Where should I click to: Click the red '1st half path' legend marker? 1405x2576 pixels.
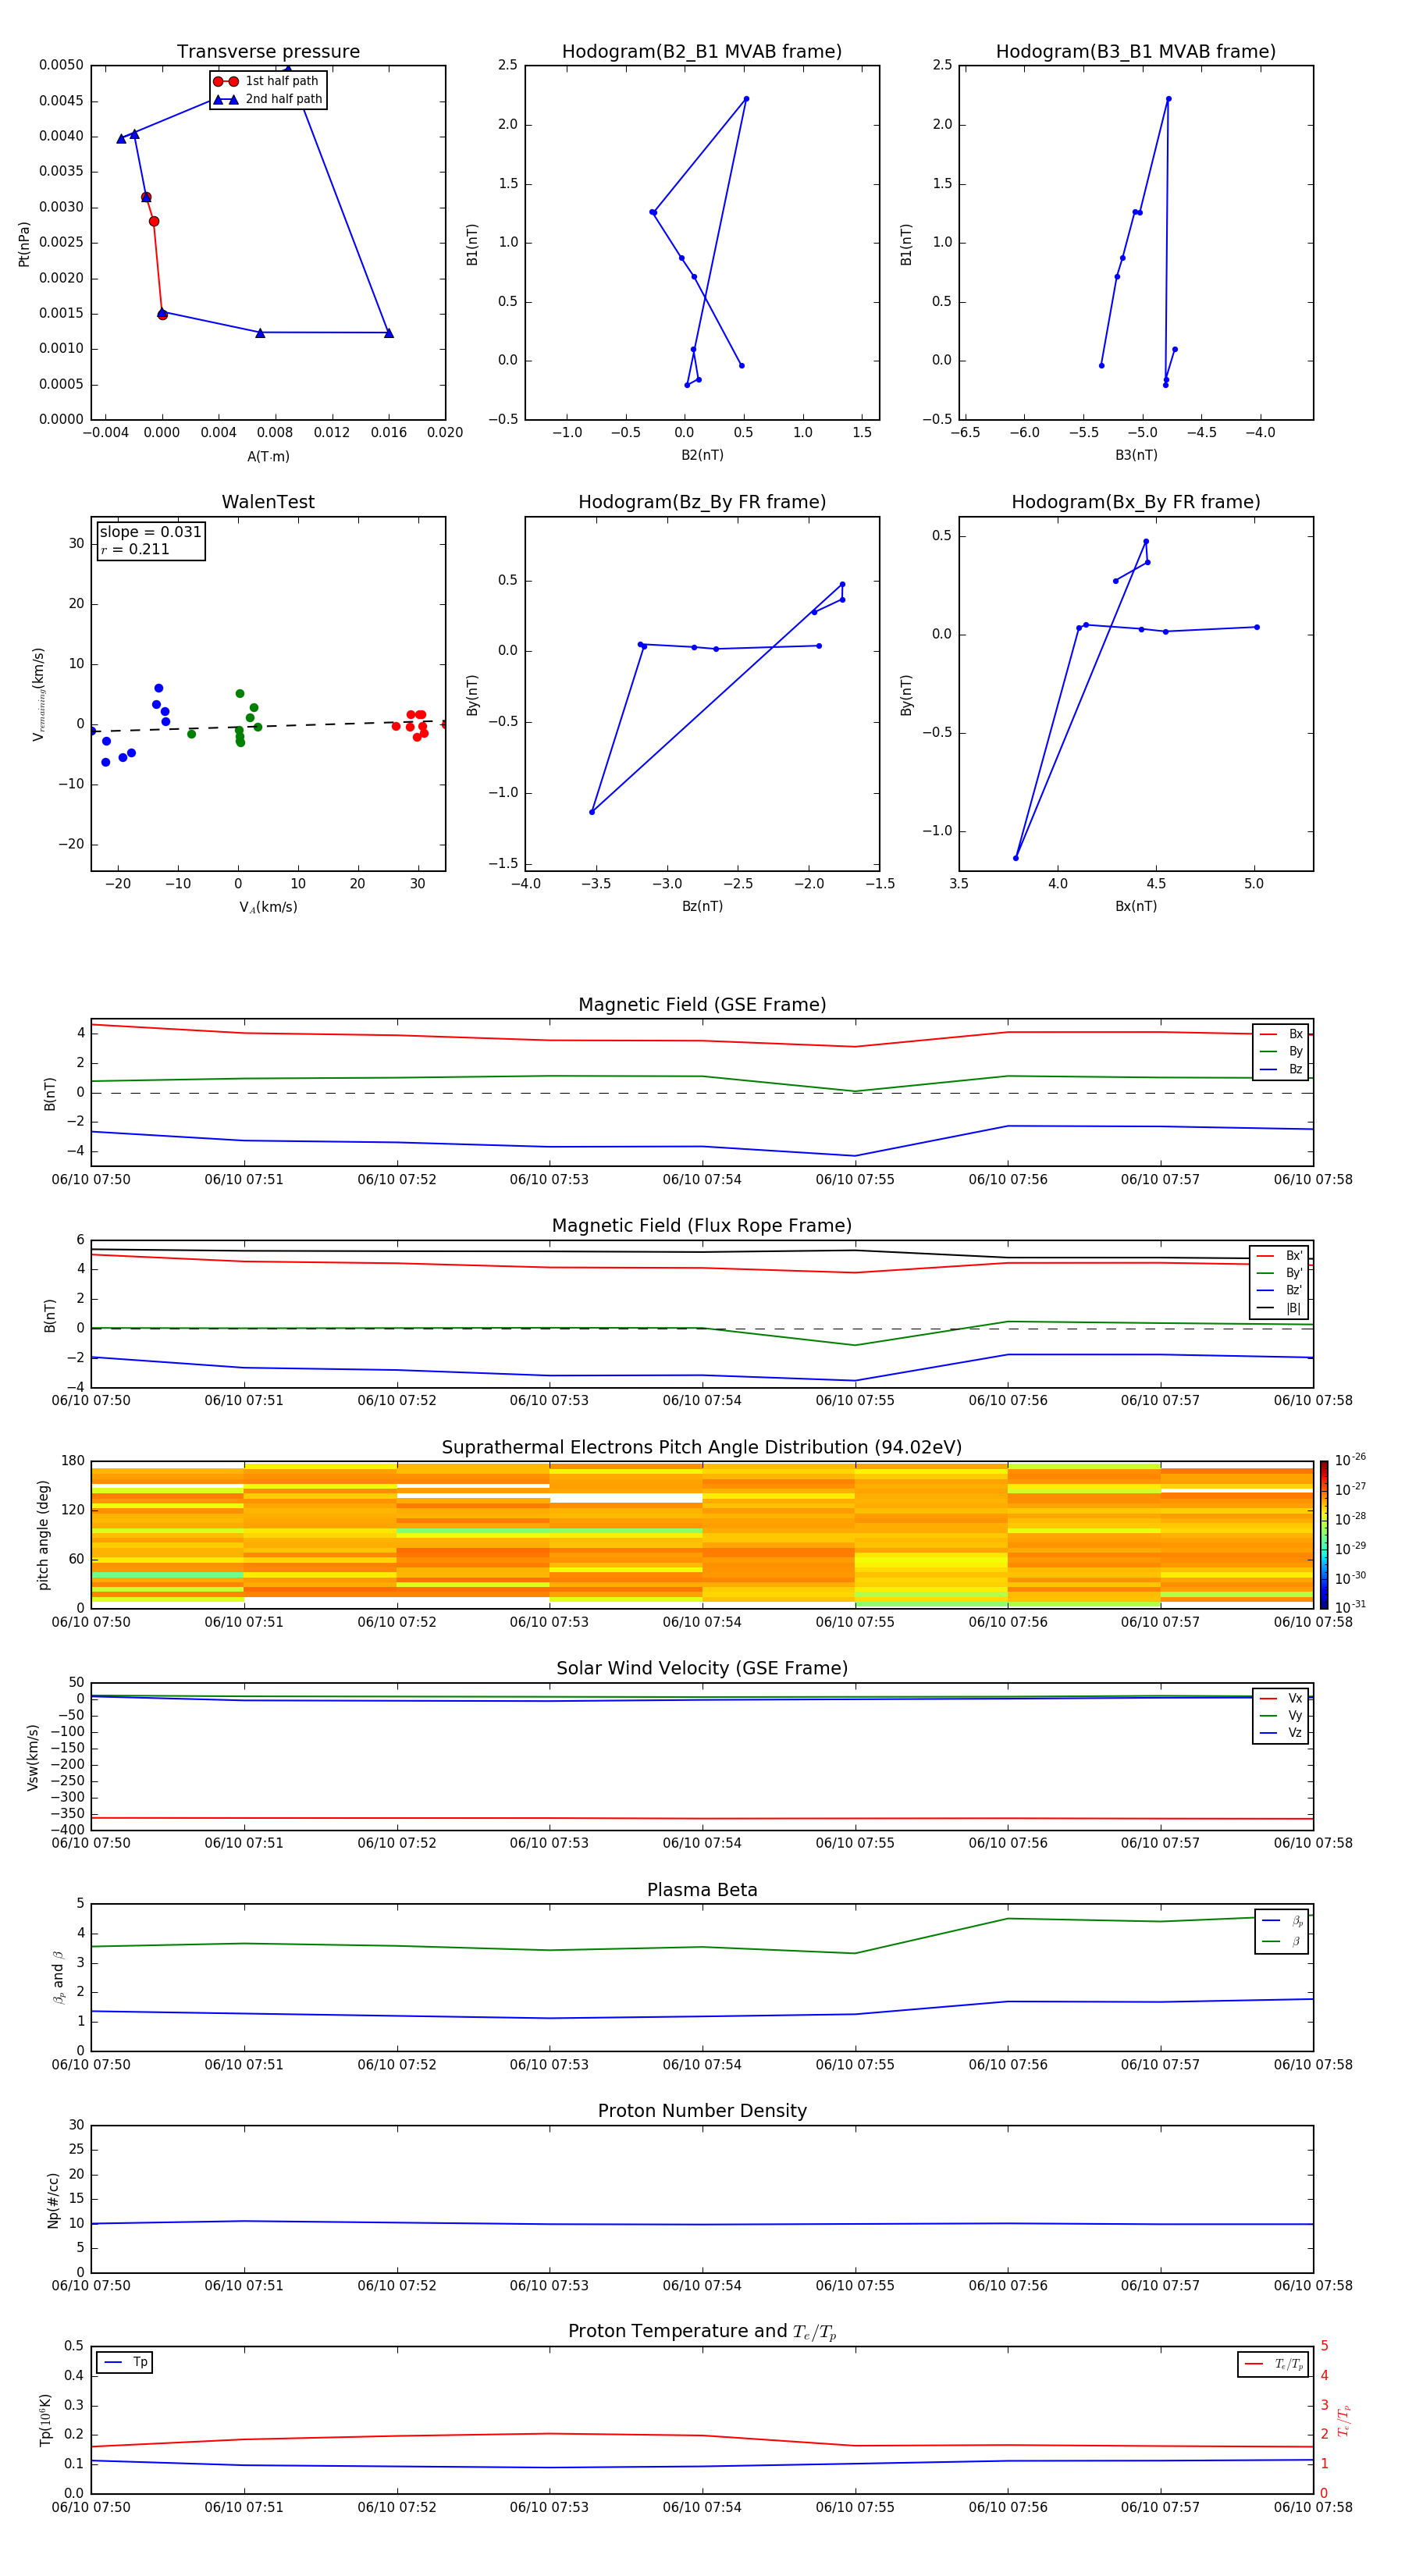coord(226,81)
